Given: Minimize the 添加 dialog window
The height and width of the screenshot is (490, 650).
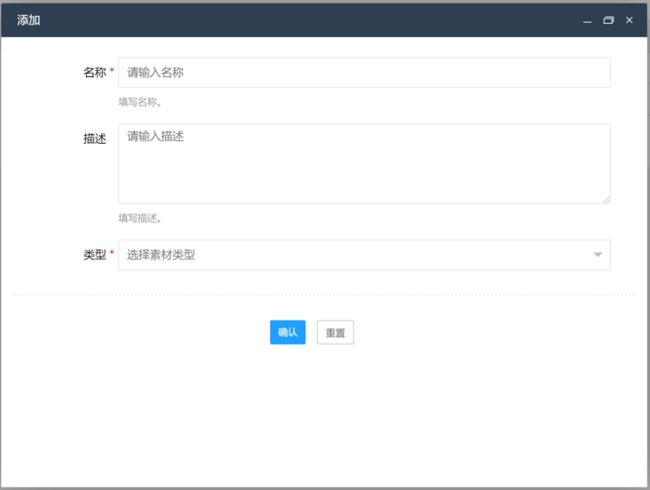Looking at the screenshot, I should pyautogui.click(x=587, y=21).
